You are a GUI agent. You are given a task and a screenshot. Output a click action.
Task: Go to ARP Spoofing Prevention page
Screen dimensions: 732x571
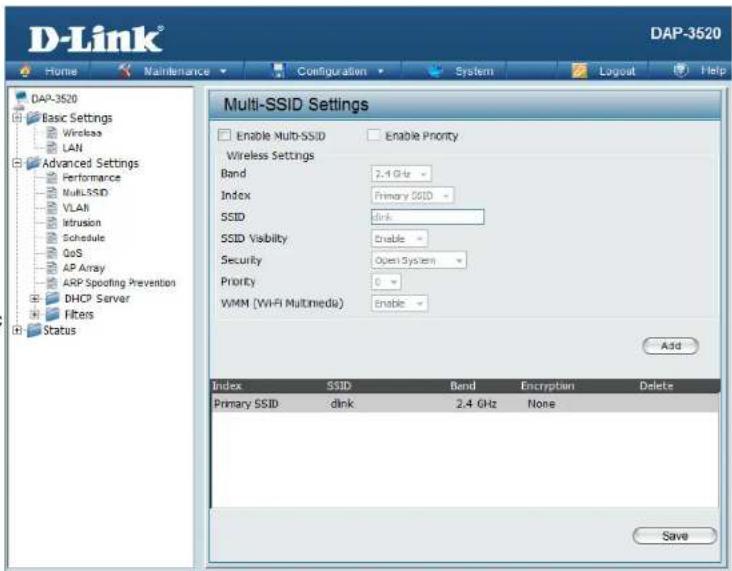tap(119, 283)
